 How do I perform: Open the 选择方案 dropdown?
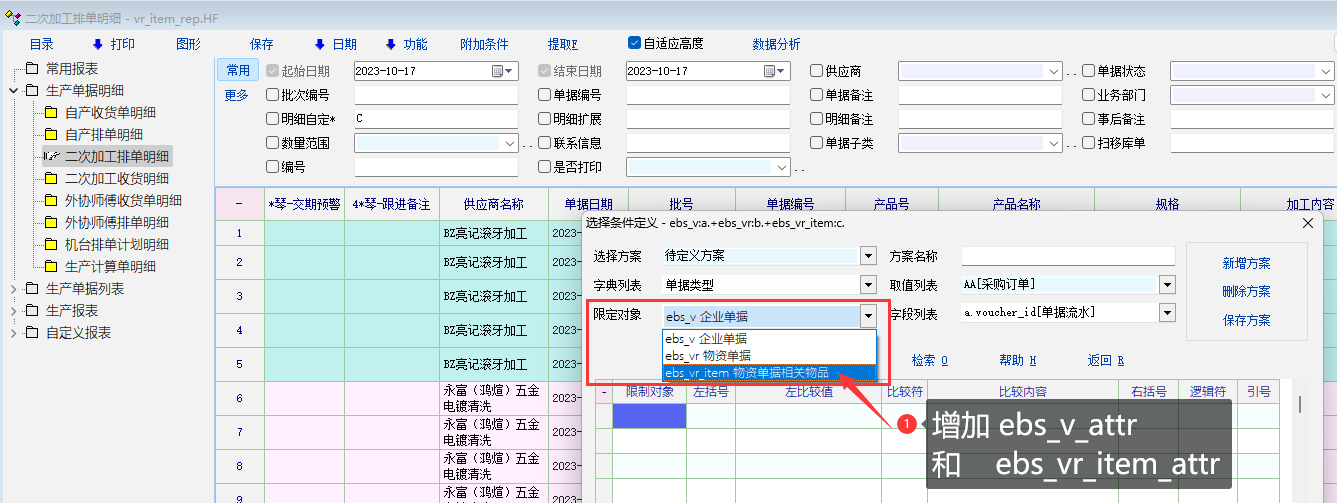(x=868, y=256)
